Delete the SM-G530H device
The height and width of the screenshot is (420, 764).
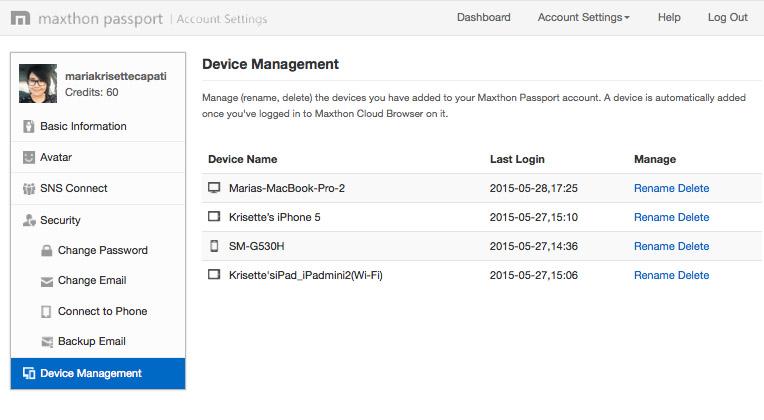click(693, 247)
